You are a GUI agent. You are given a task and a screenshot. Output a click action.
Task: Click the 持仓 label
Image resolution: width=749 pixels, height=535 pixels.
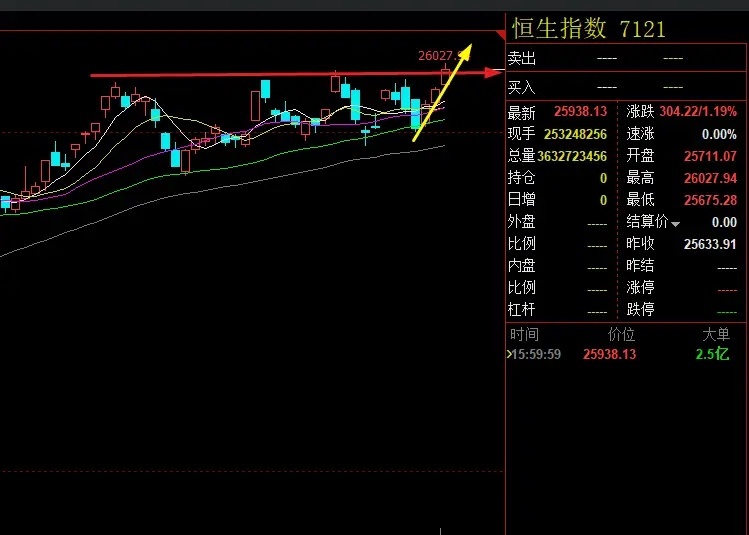click(522, 177)
